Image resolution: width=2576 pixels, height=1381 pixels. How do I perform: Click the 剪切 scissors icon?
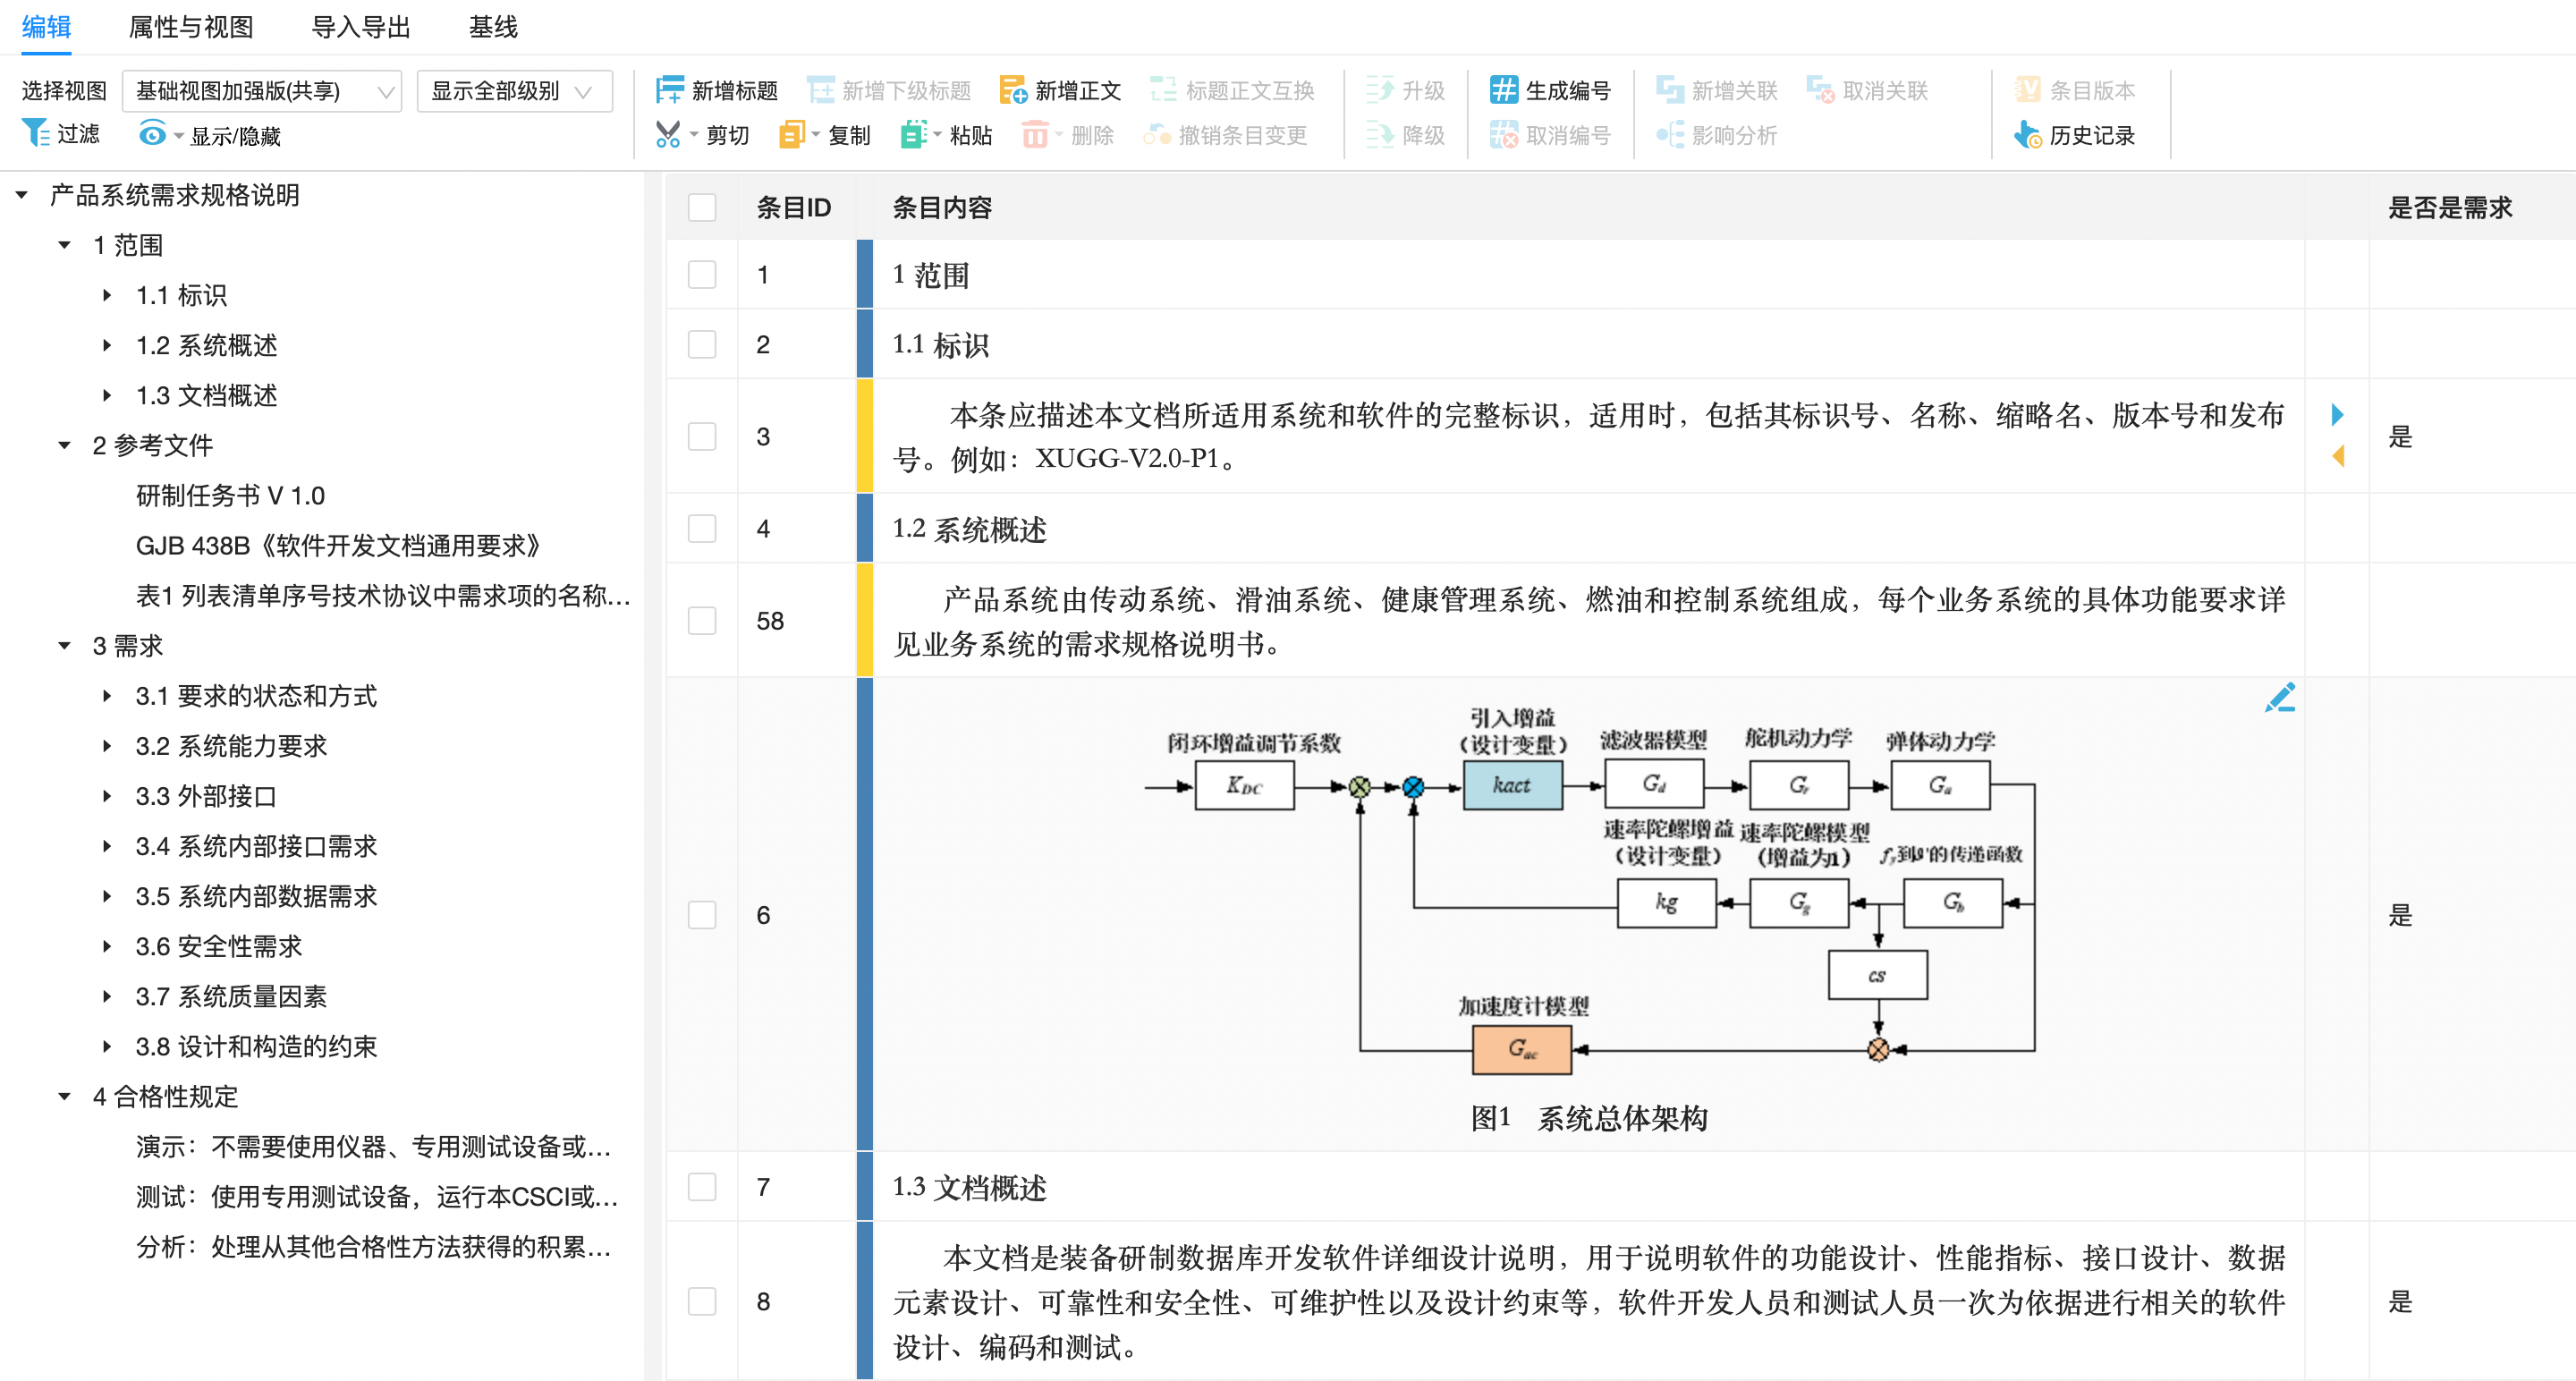667,134
